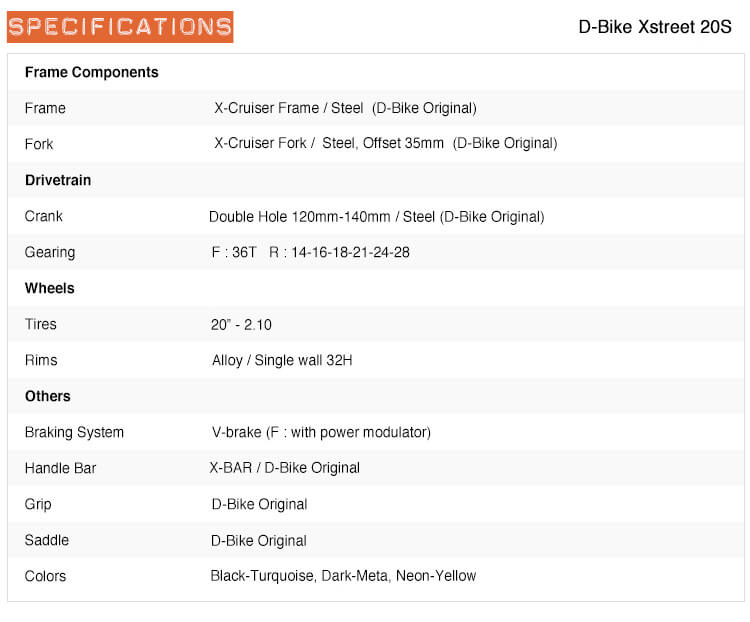Click the X-Cruiser Fork offset 35mm value
The width and height of the screenshot is (750, 622).
(386, 143)
